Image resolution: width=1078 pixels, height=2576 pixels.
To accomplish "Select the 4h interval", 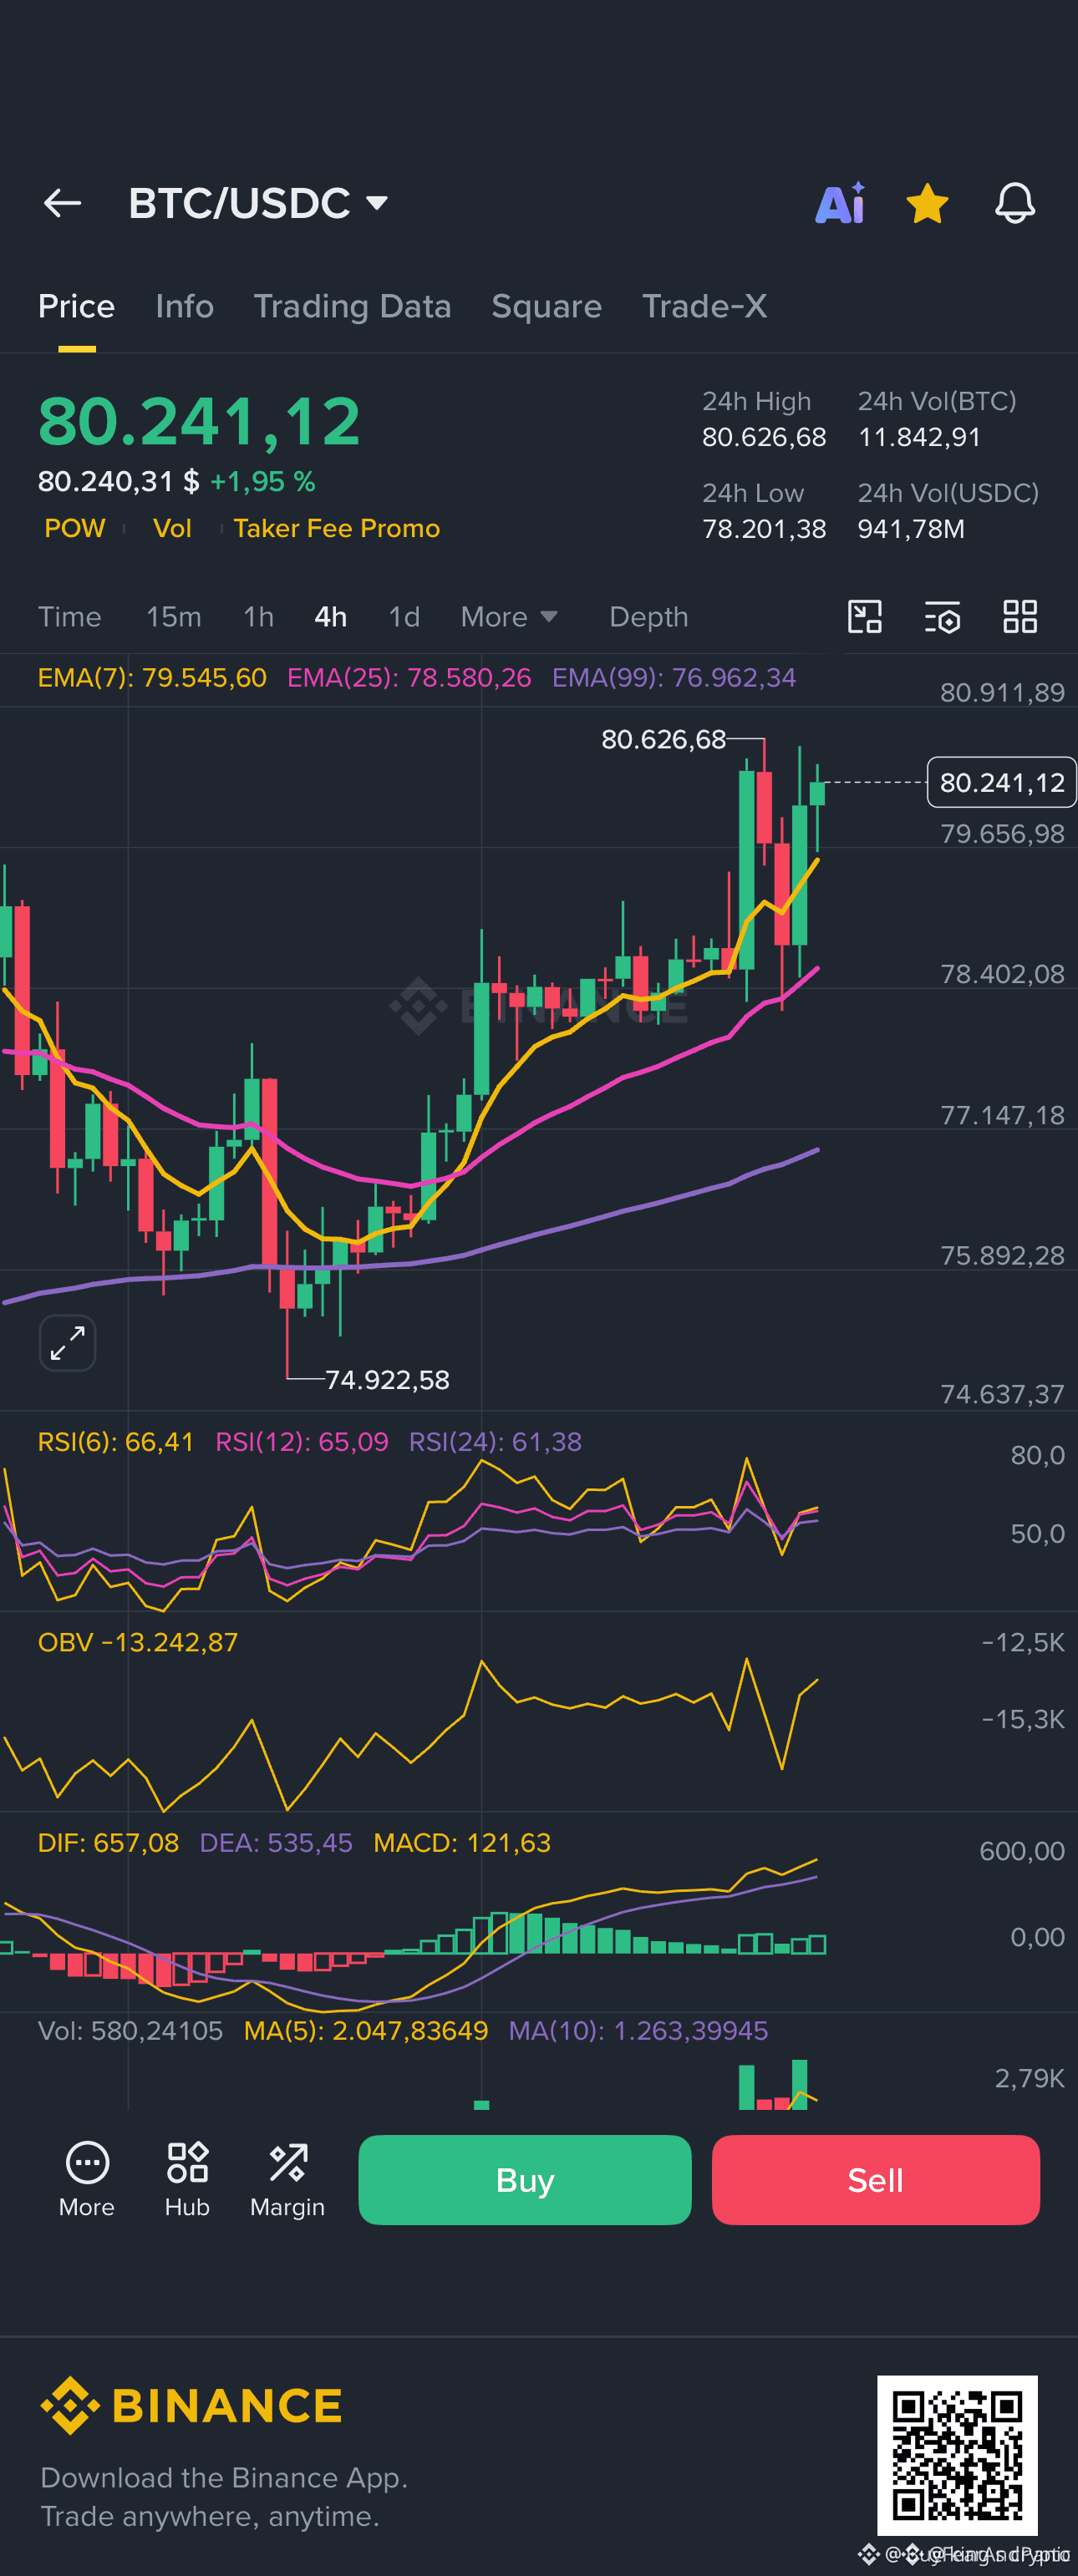I will coord(330,617).
